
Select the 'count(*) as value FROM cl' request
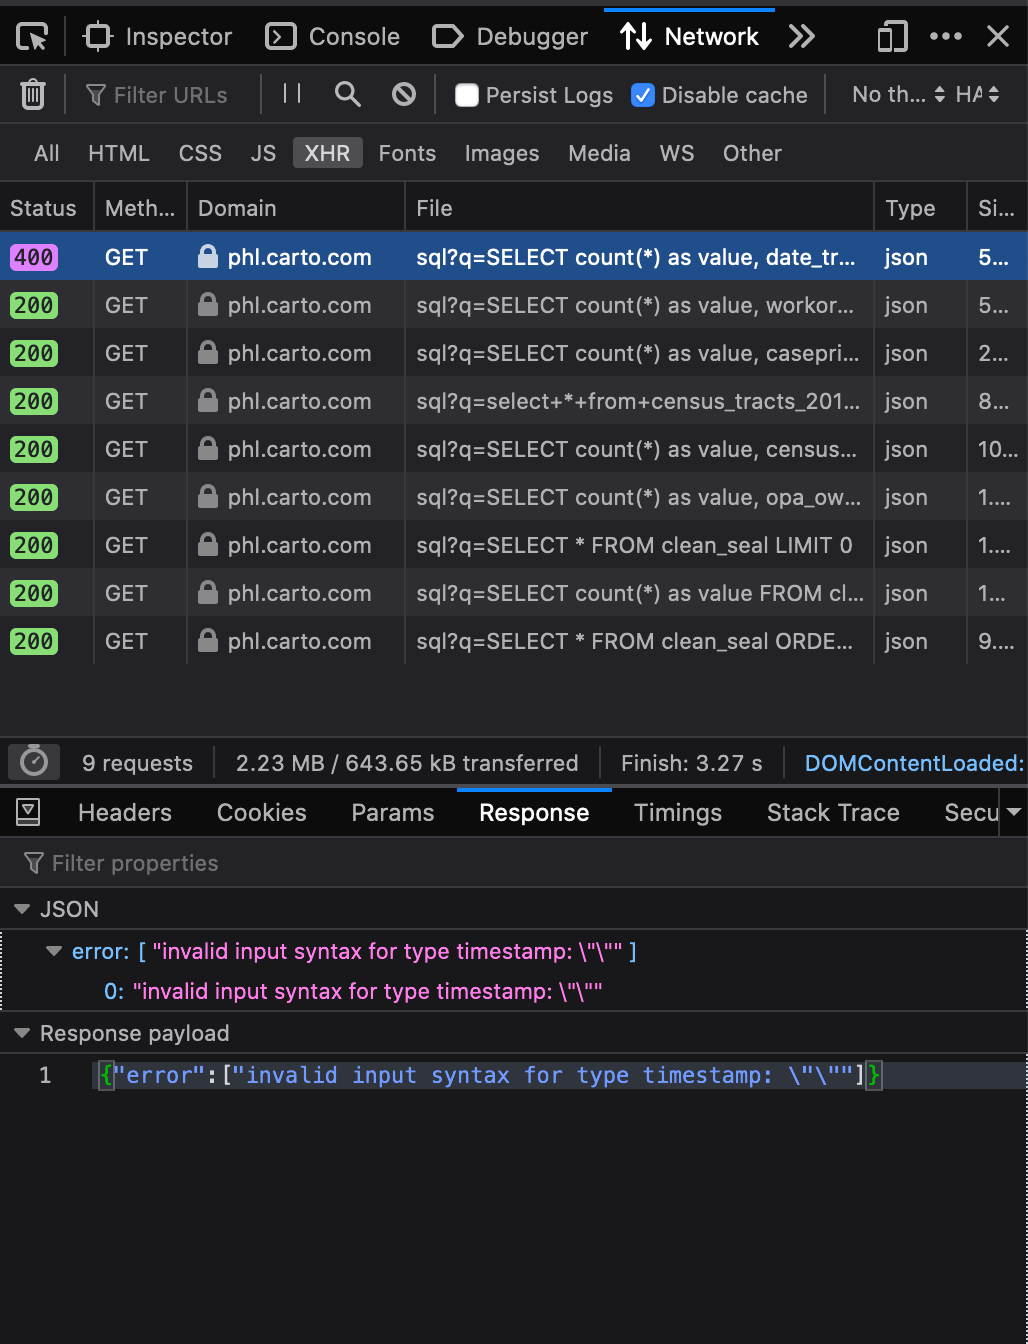click(514, 593)
